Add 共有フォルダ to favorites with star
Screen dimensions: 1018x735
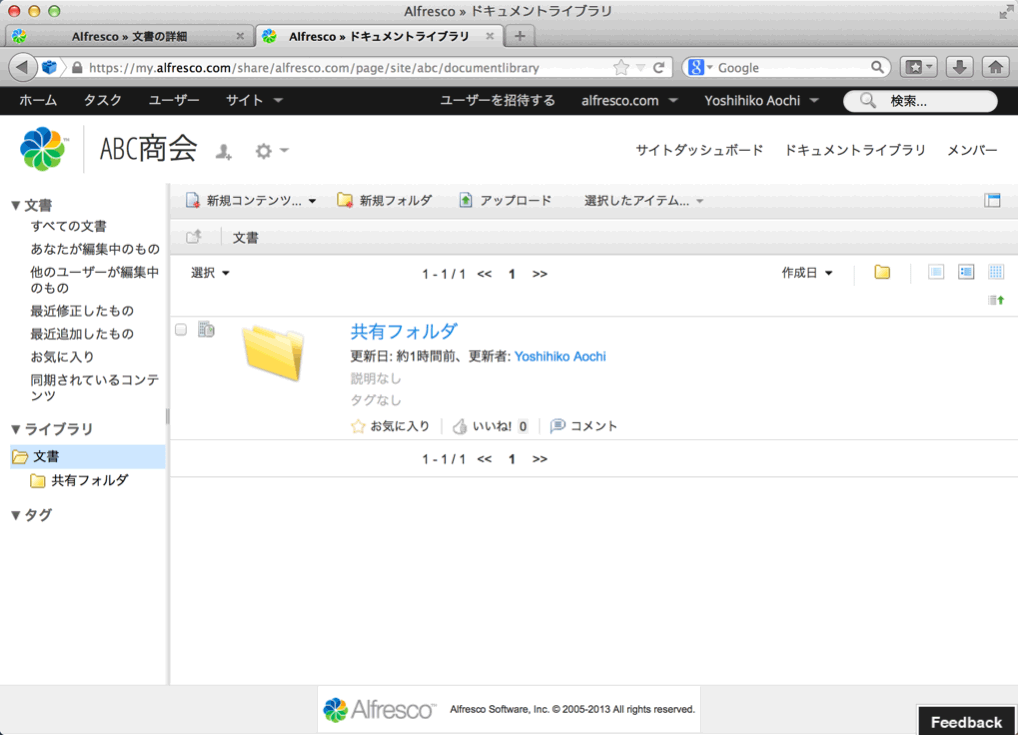coord(358,427)
